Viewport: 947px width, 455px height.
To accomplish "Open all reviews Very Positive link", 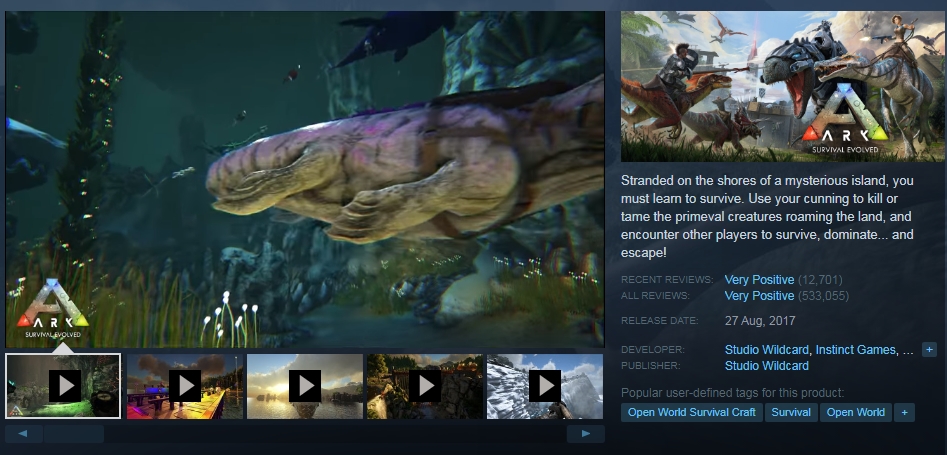I will coord(759,296).
